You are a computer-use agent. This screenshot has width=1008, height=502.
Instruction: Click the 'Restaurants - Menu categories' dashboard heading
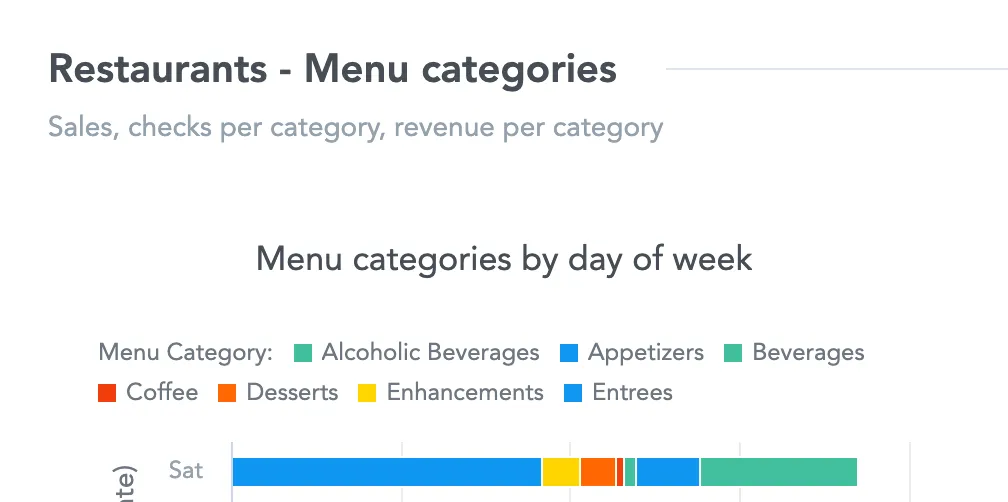point(332,70)
